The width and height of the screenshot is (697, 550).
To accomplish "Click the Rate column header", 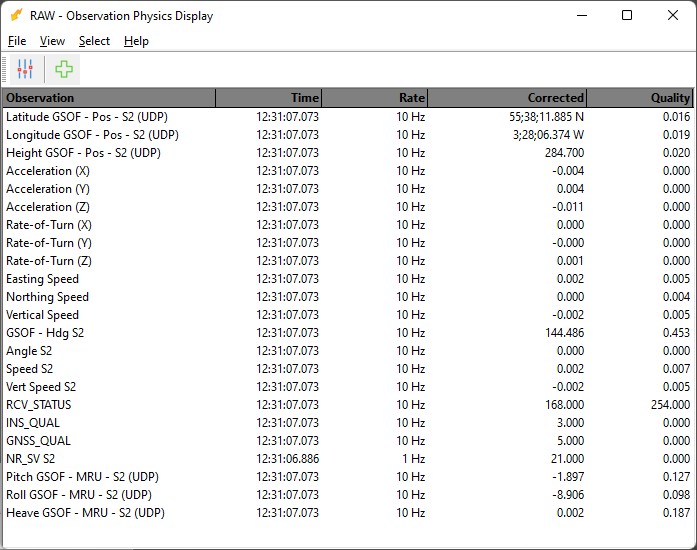I will point(375,98).
